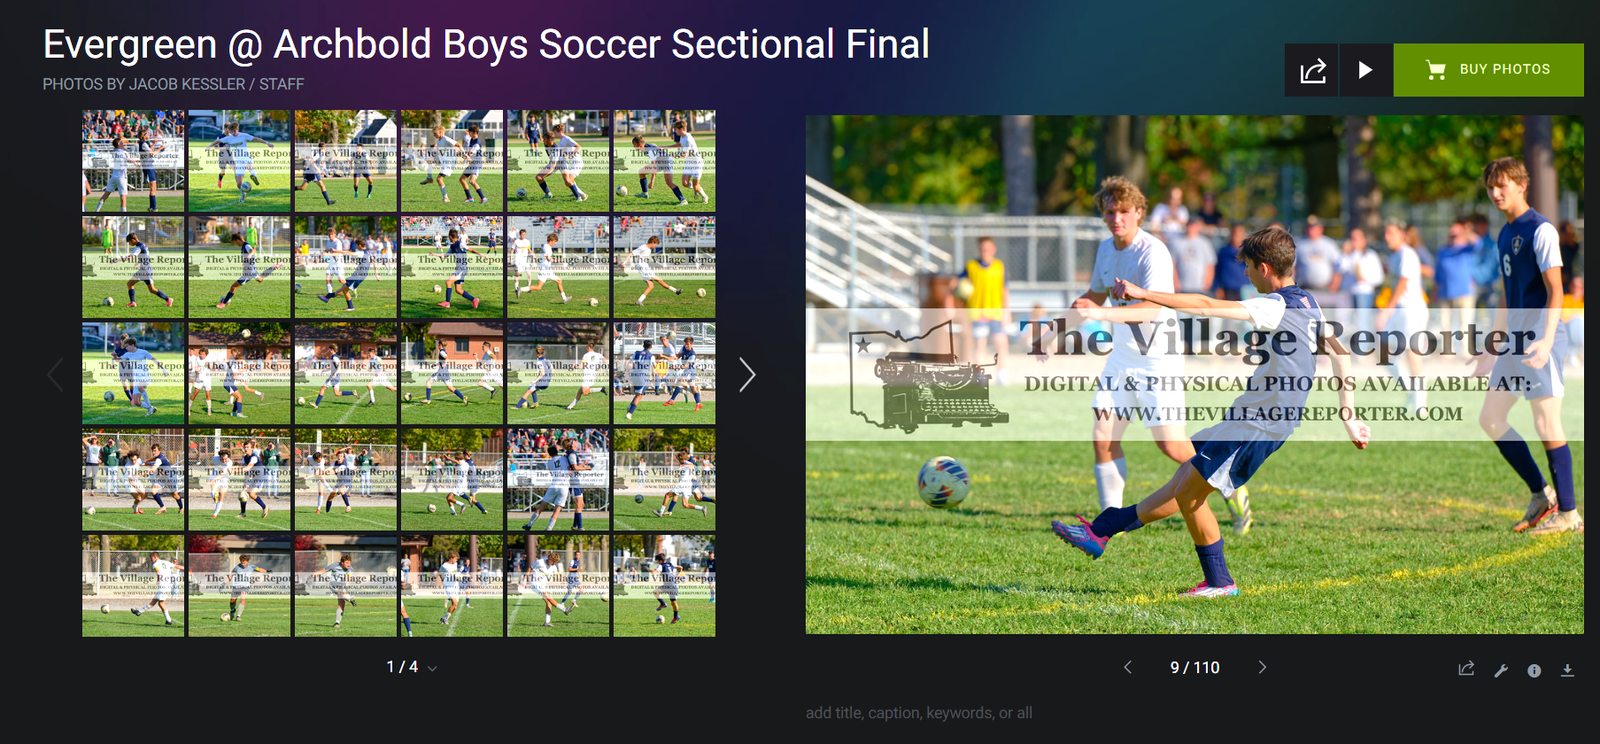Start the slideshow with the play button
This screenshot has width=1600, height=744.
pyautogui.click(x=1366, y=70)
